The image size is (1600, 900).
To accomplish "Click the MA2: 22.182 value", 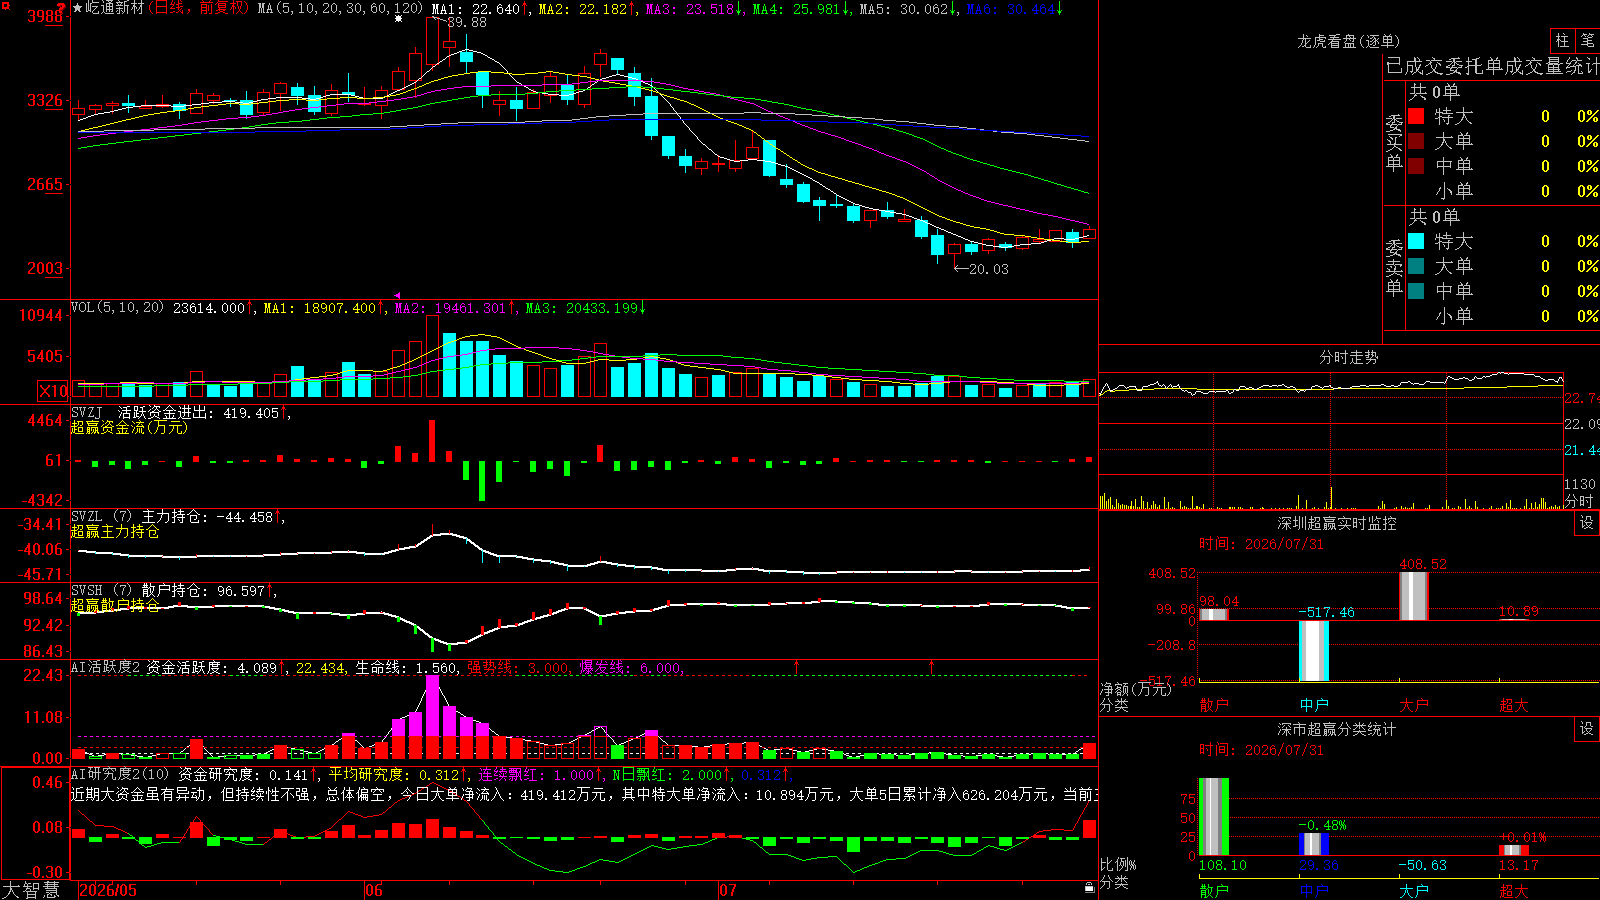I will pyautogui.click(x=587, y=9).
